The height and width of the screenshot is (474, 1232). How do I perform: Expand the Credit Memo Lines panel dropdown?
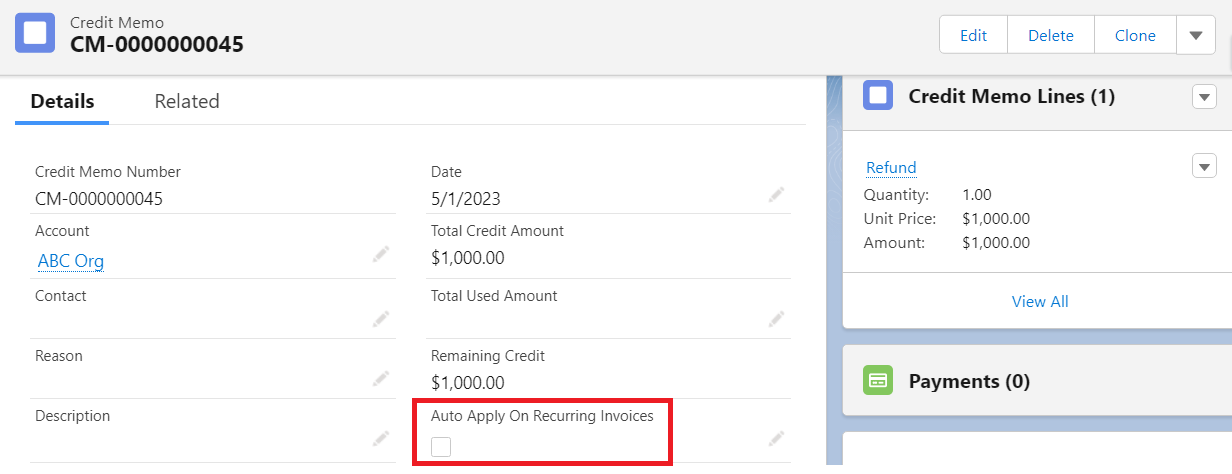point(1204,97)
